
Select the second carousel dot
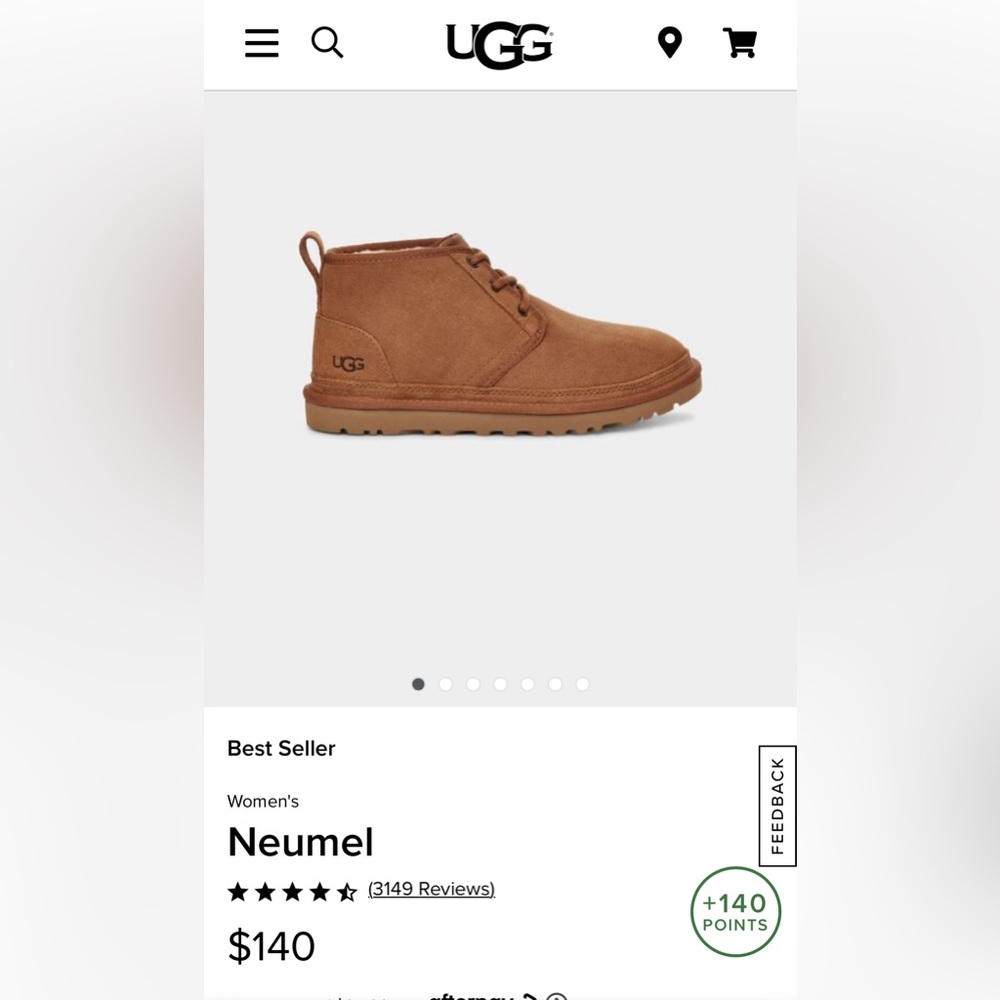tap(446, 684)
